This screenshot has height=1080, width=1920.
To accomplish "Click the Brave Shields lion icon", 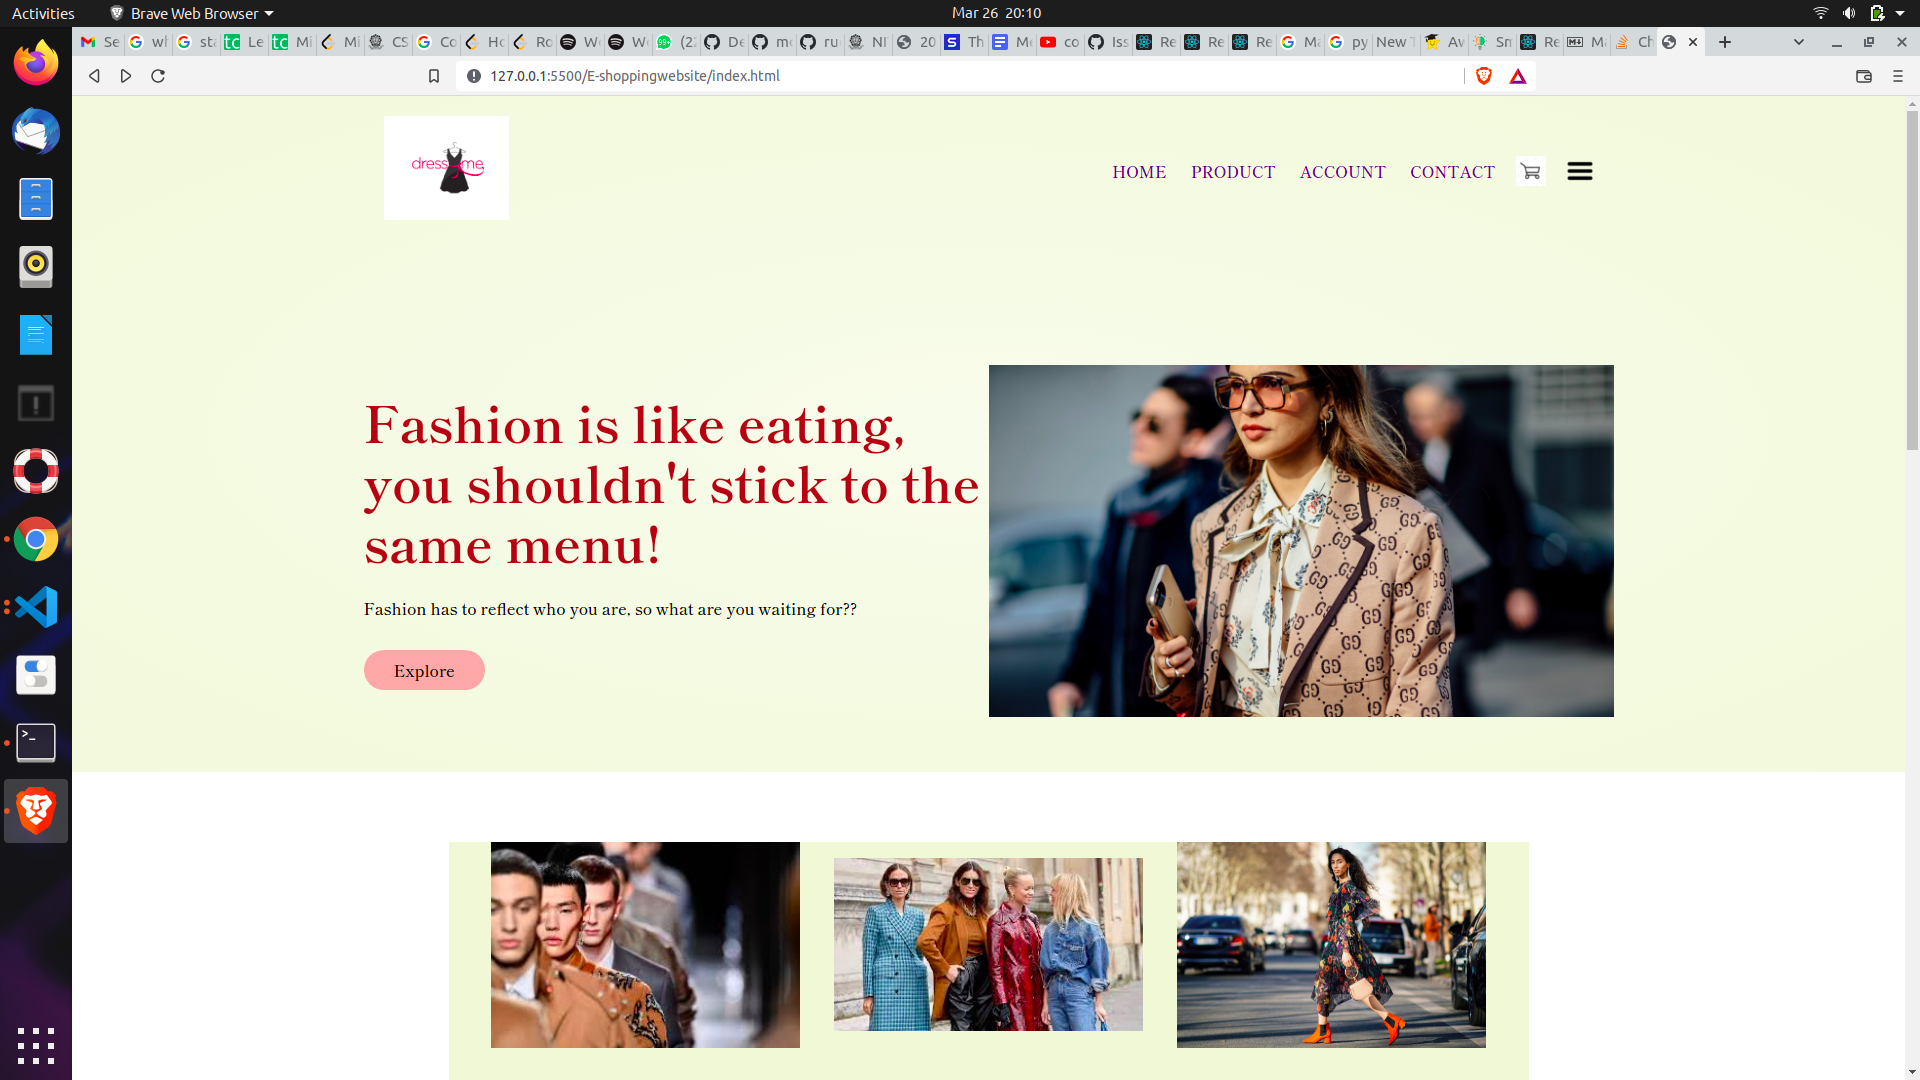I will pyautogui.click(x=1484, y=76).
